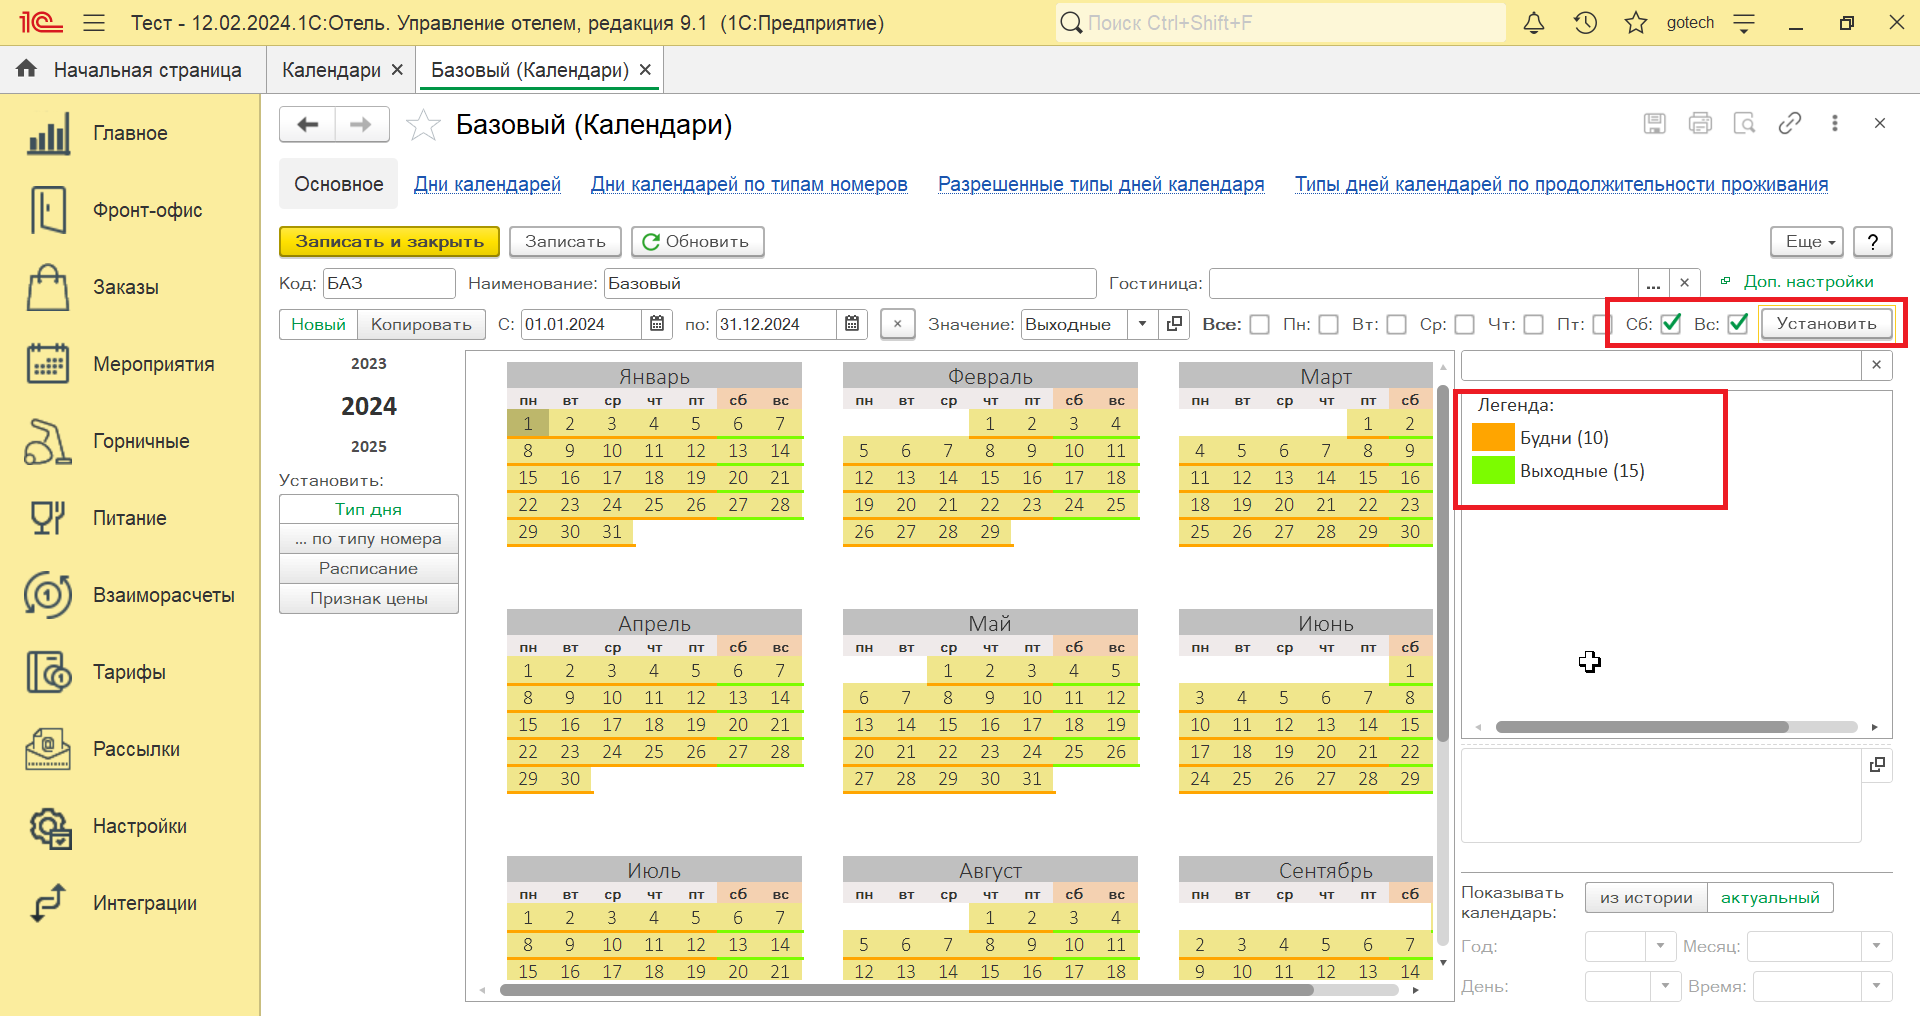Click the get link chain icon
1920x1016 pixels.
[x=1790, y=123]
